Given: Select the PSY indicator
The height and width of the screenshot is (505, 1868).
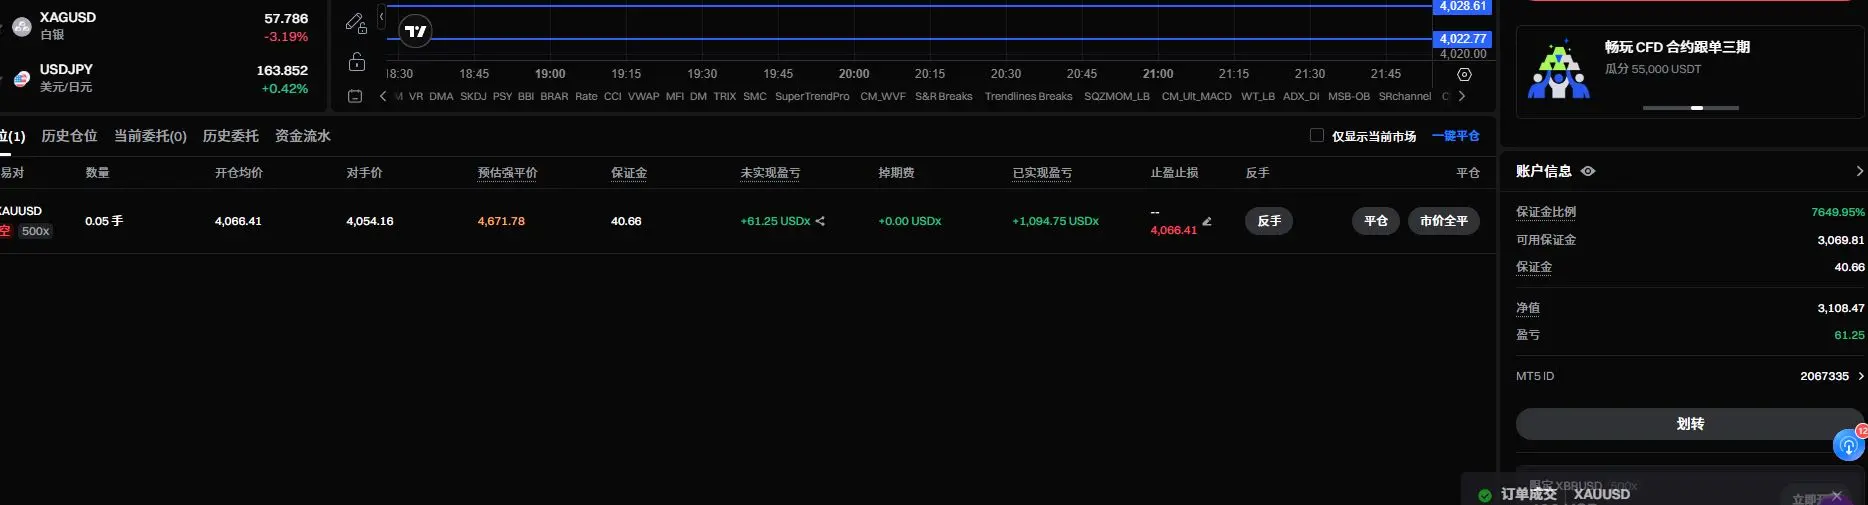Looking at the screenshot, I should click(502, 97).
